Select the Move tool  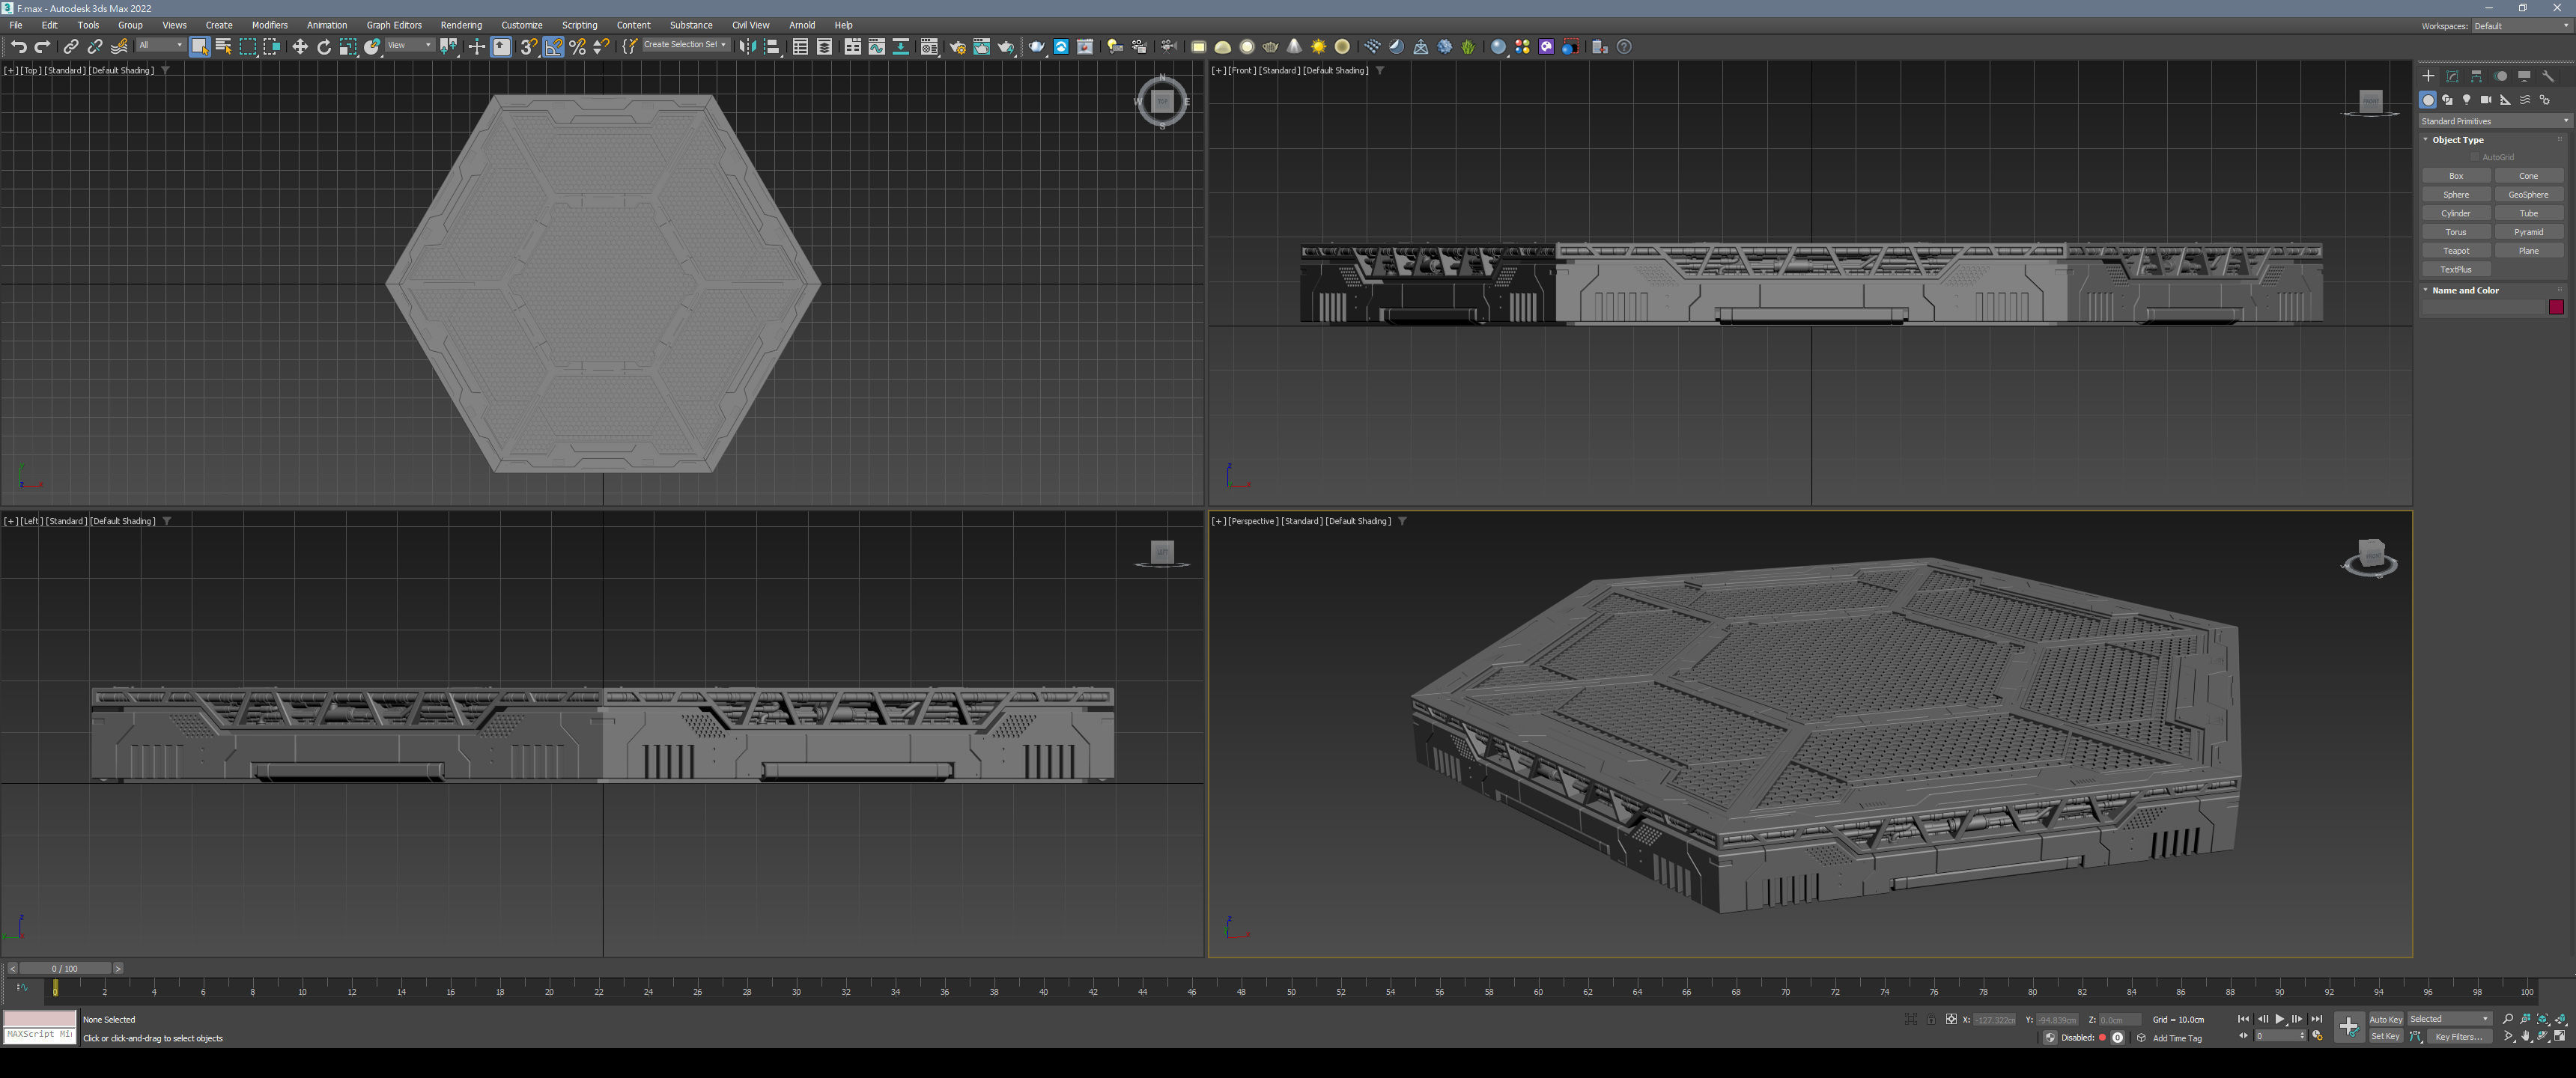coord(299,46)
